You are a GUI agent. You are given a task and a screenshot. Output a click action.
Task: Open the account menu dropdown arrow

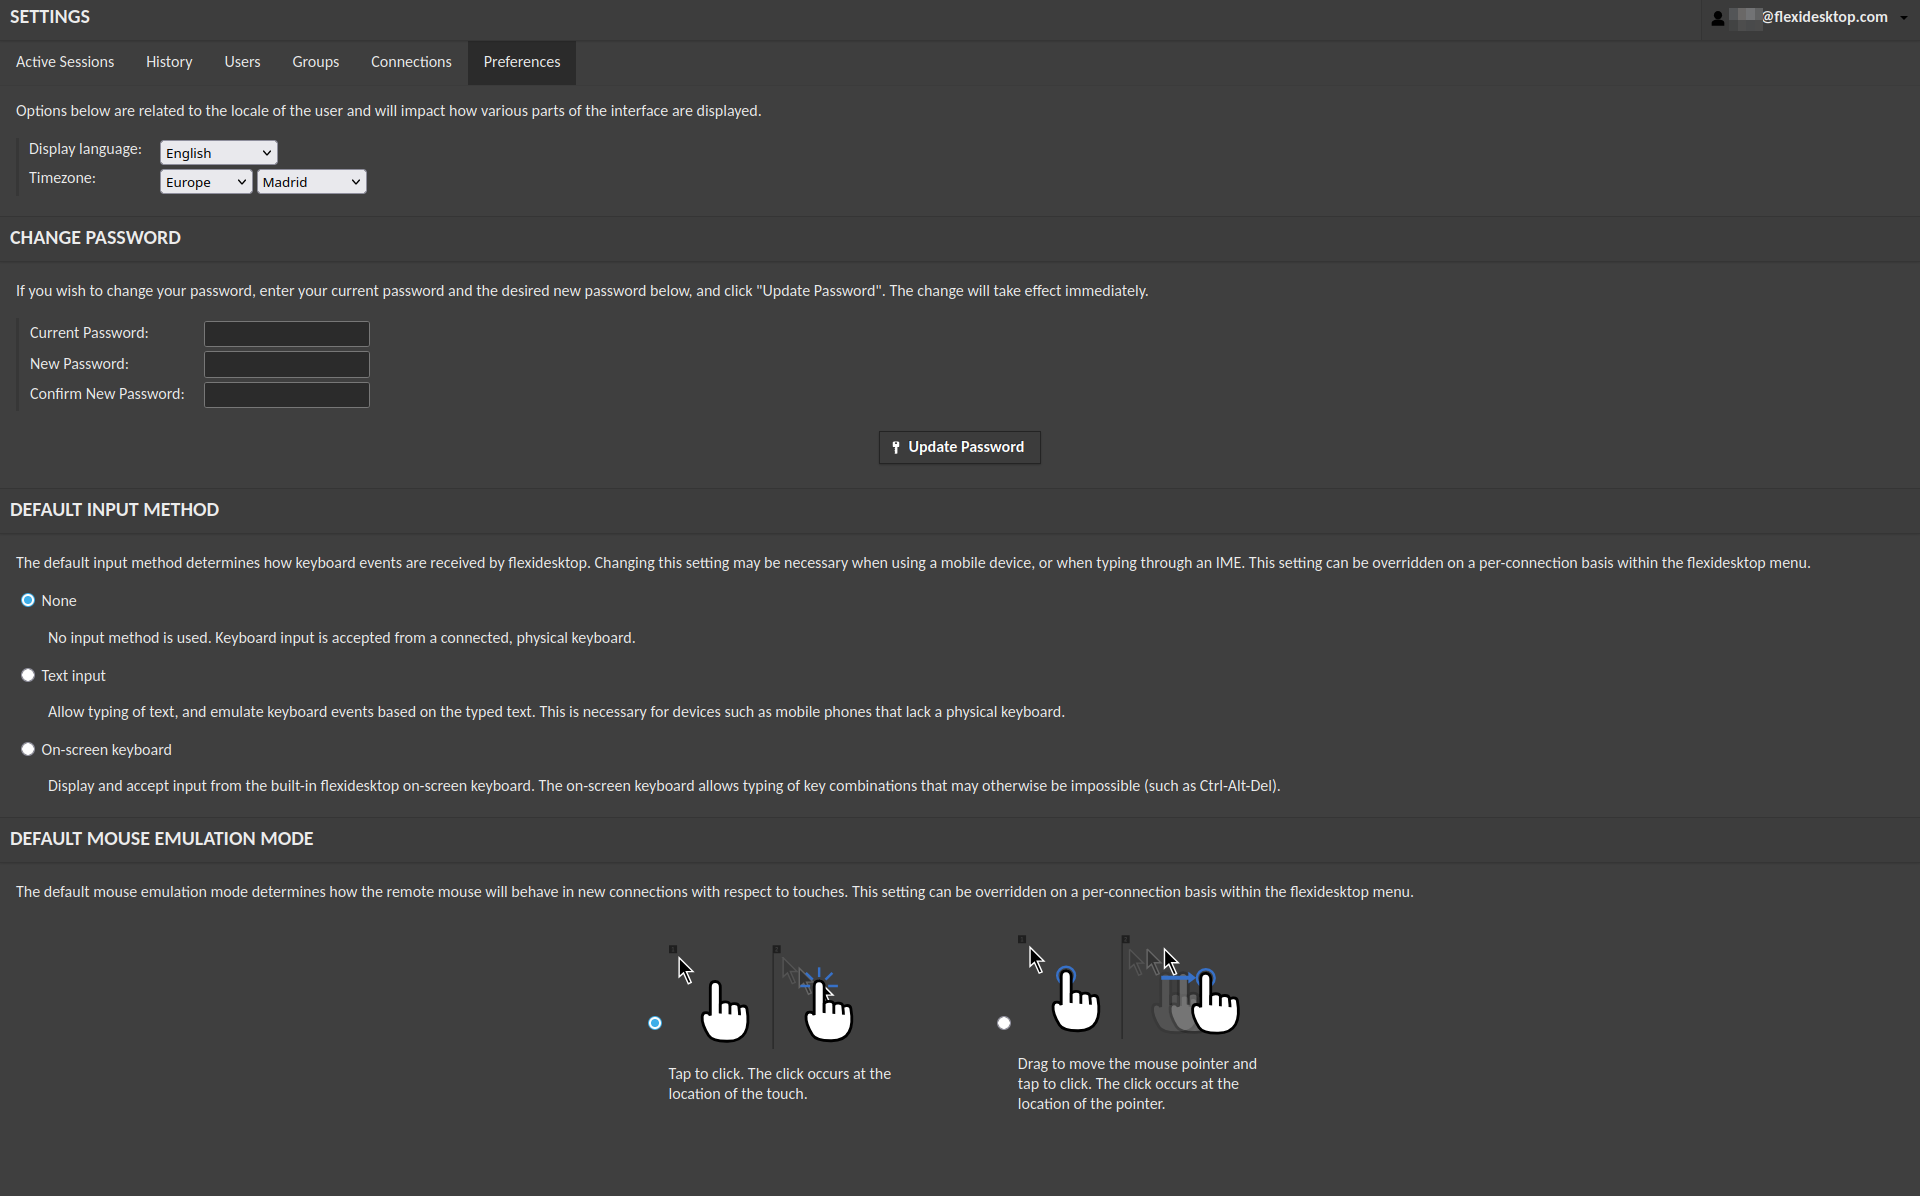(x=1904, y=18)
